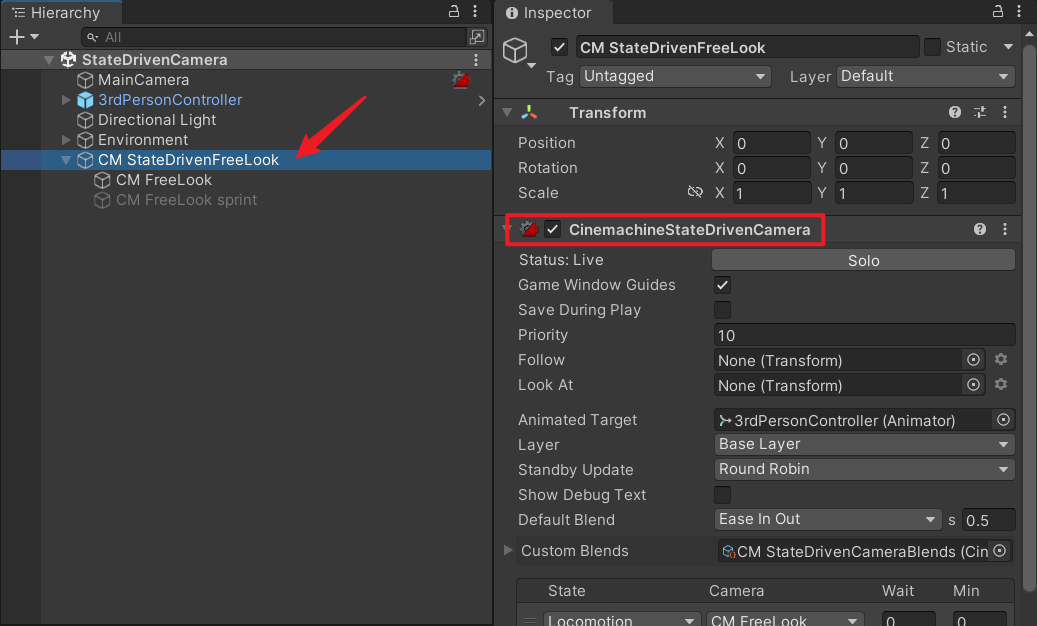1037x626 pixels.
Task: Open the Follow field gear menu
Action: pyautogui.click(x=1001, y=360)
